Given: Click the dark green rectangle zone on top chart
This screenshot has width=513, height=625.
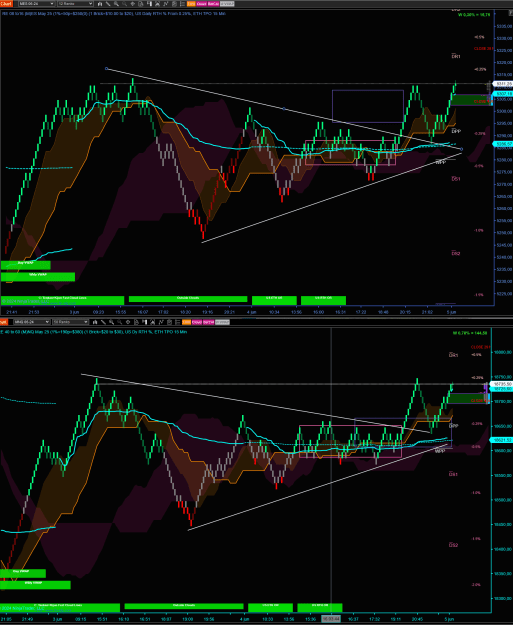Looking at the screenshot, I should (x=470, y=100).
